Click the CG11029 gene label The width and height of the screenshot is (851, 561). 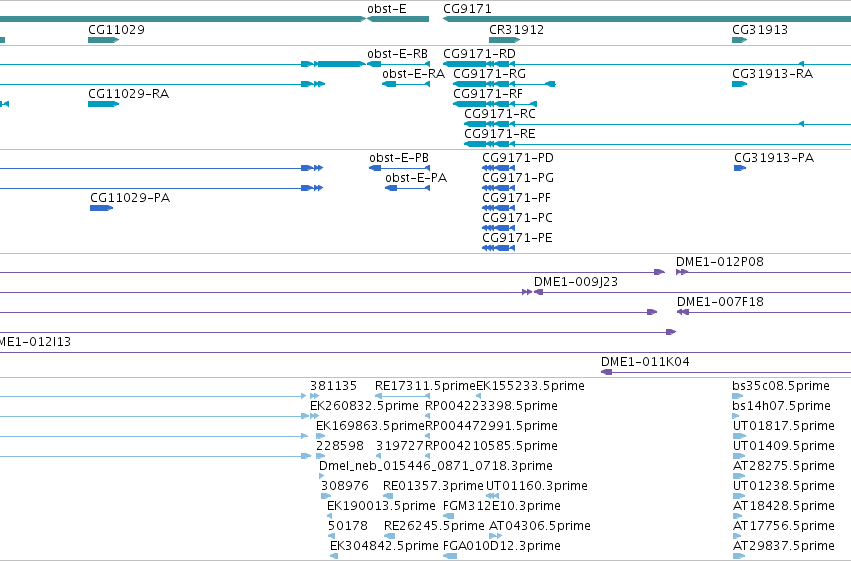tap(116, 29)
